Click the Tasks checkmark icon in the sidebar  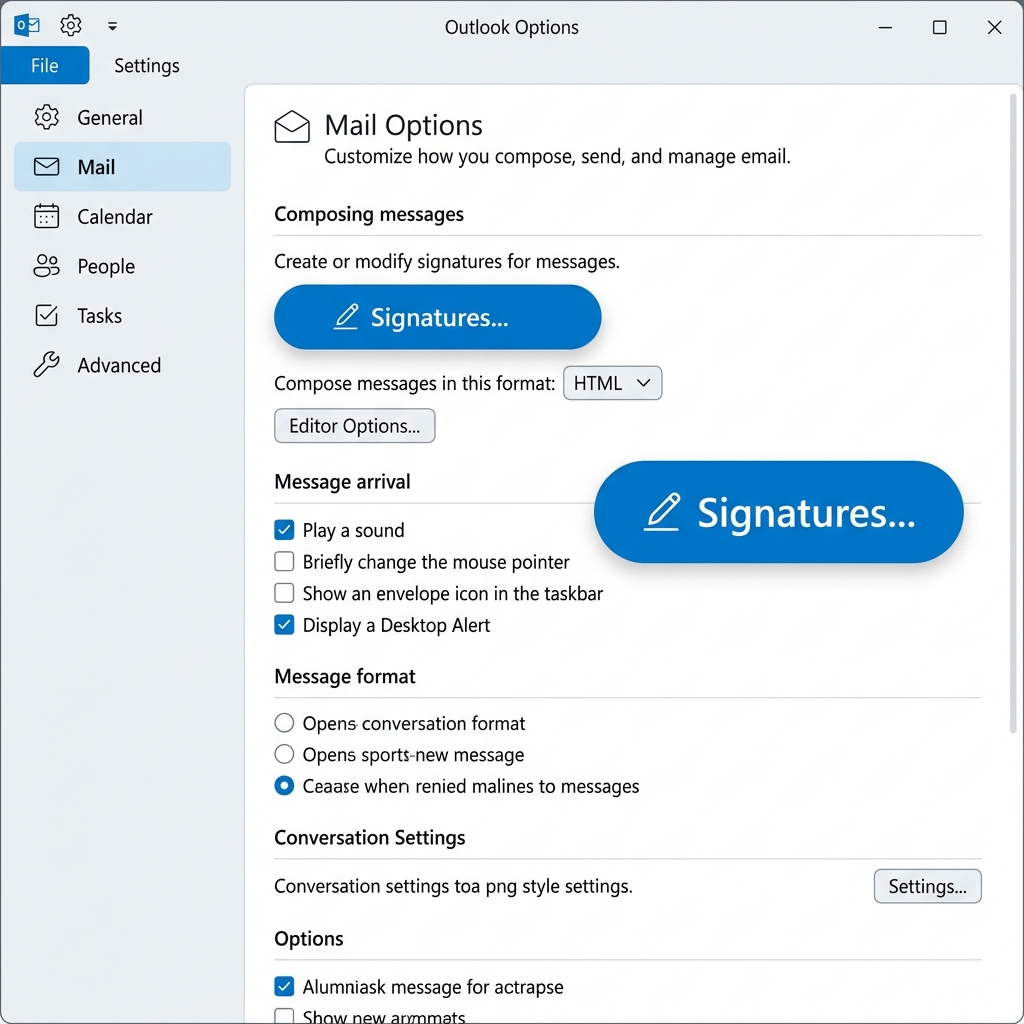tap(46, 316)
